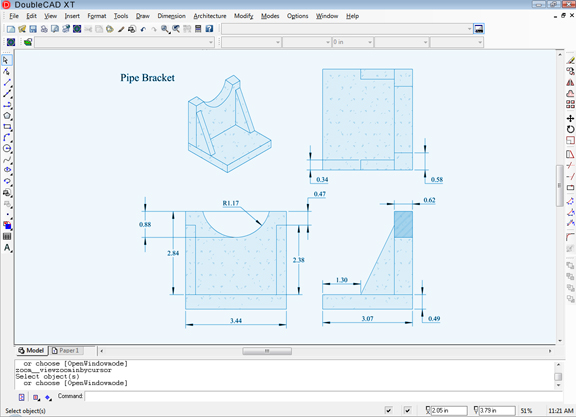This screenshot has width=576, height=417.
Task: Click the isometric bracket drawing
Action: pos(230,124)
